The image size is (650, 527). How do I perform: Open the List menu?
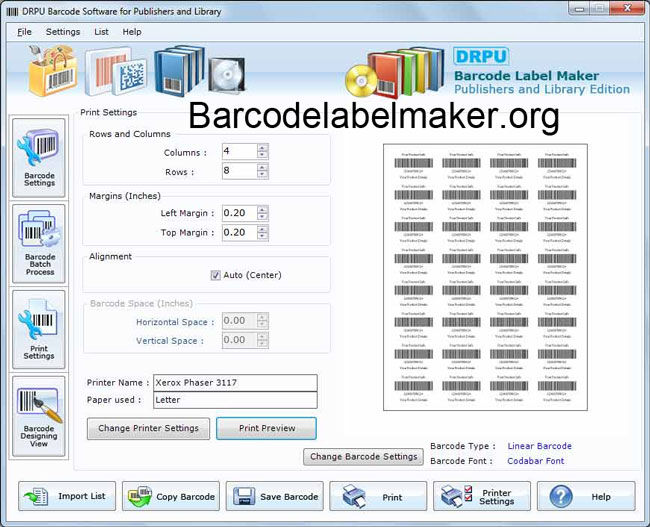[x=101, y=32]
